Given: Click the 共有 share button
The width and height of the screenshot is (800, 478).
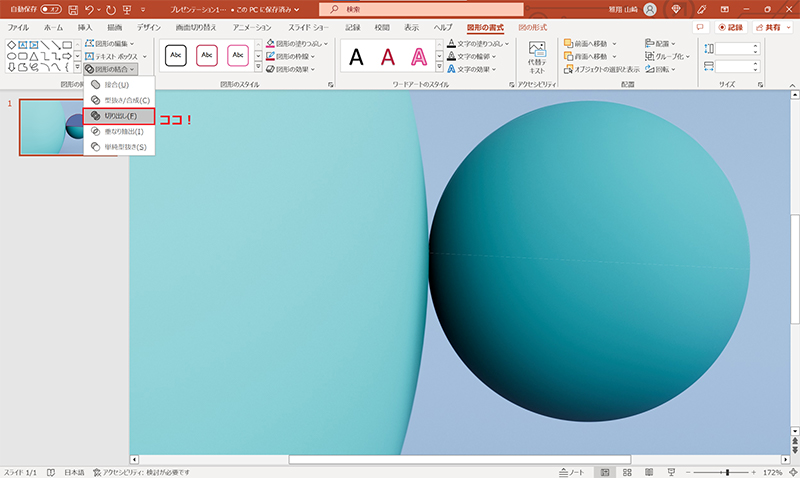Looking at the screenshot, I should click(x=773, y=27).
